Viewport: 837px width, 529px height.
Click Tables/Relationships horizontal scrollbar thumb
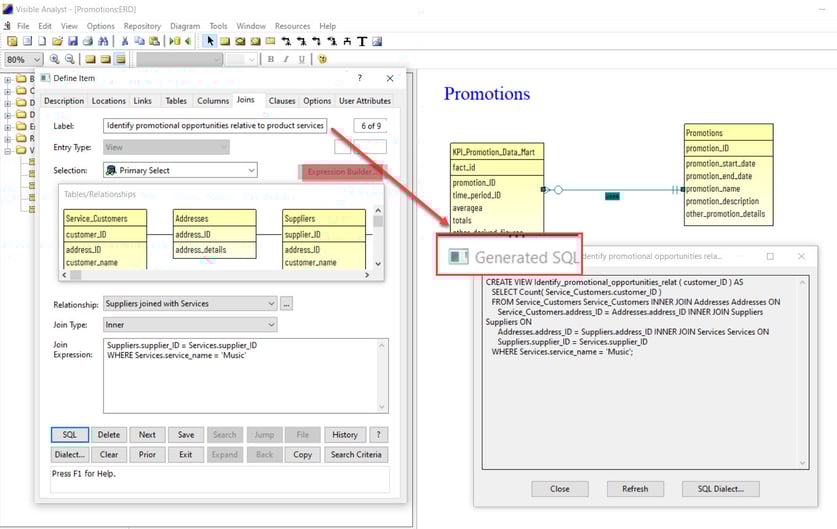pos(76,275)
